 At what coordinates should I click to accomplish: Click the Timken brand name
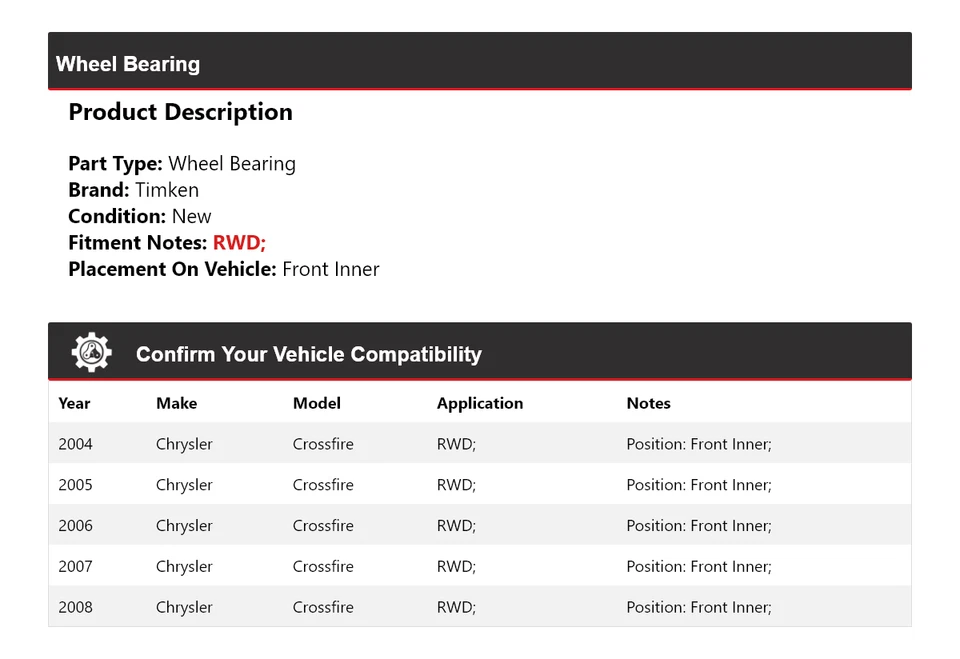(x=166, y=190)
